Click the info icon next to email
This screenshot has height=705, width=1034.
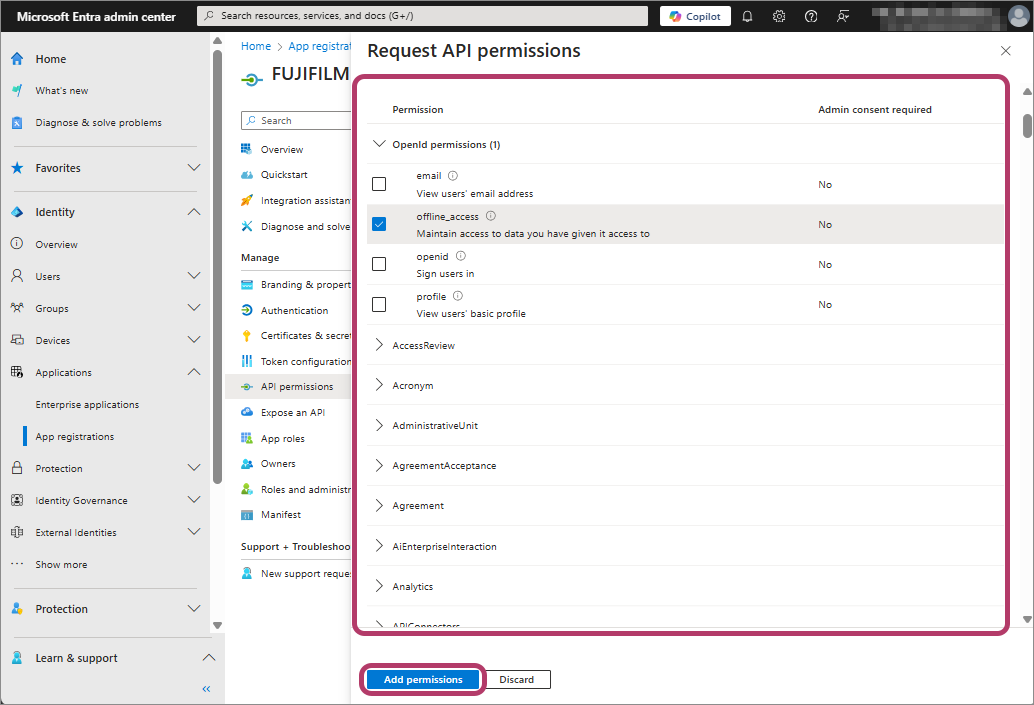pyautogui.click(x=453, y=175)
